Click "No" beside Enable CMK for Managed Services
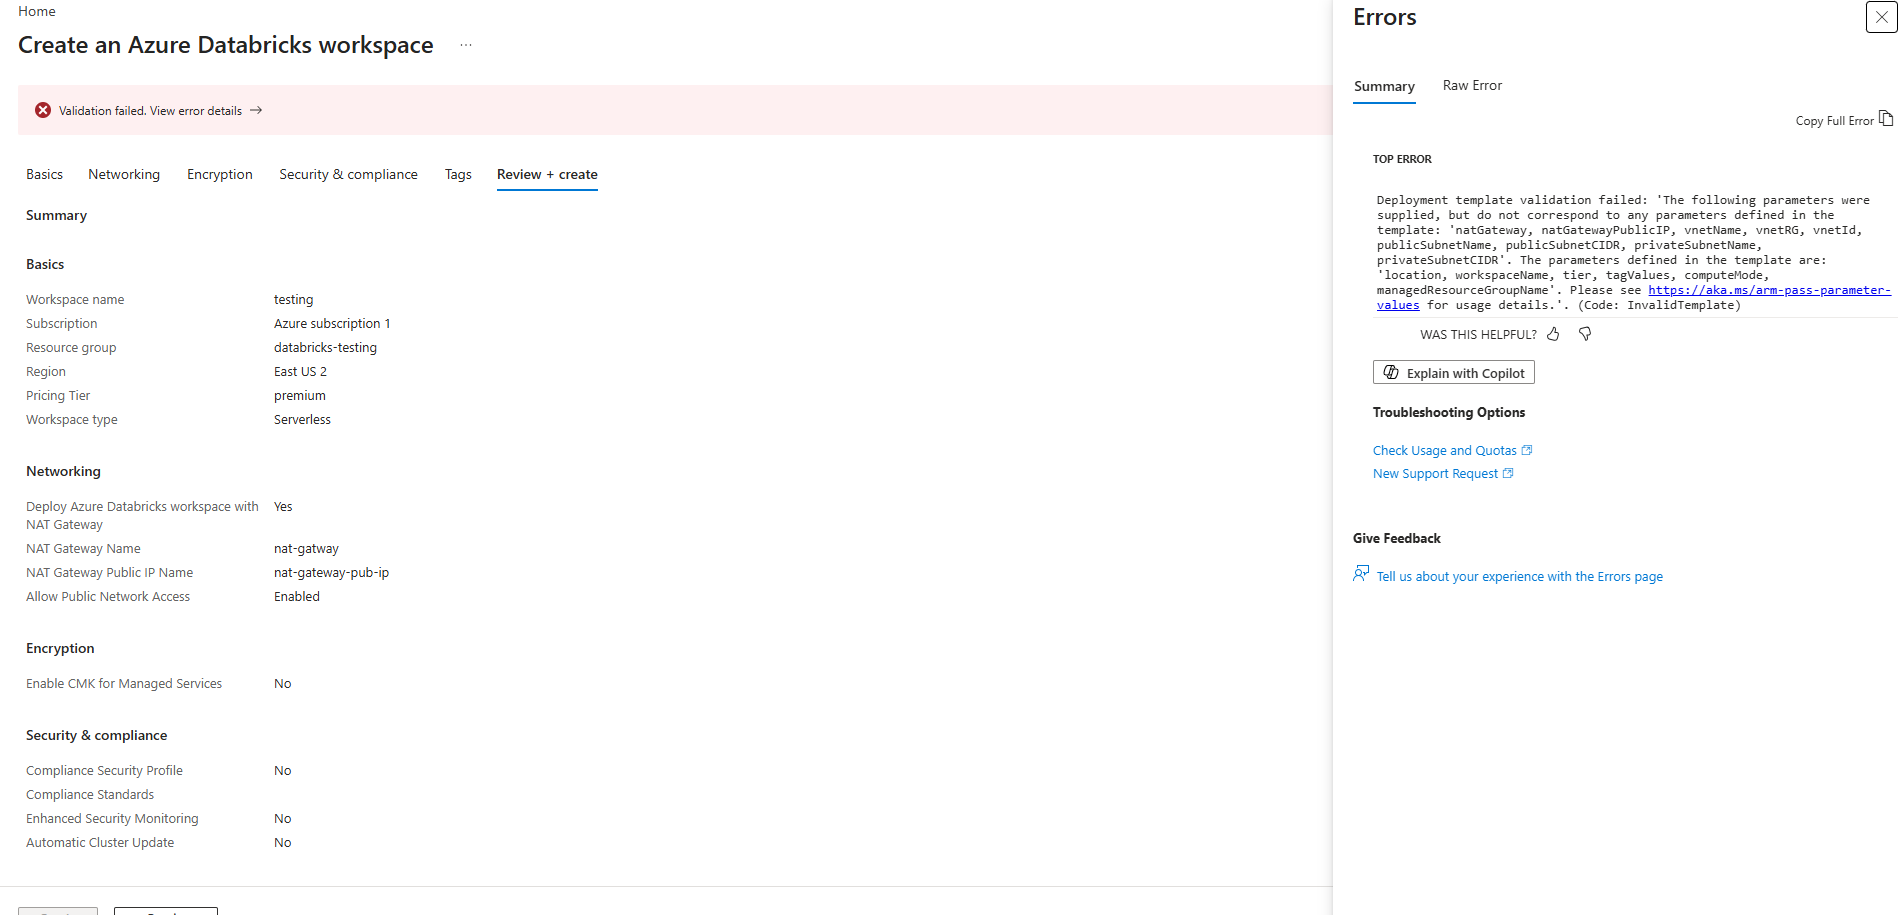 pyautogui.click(x=283, y=684)
